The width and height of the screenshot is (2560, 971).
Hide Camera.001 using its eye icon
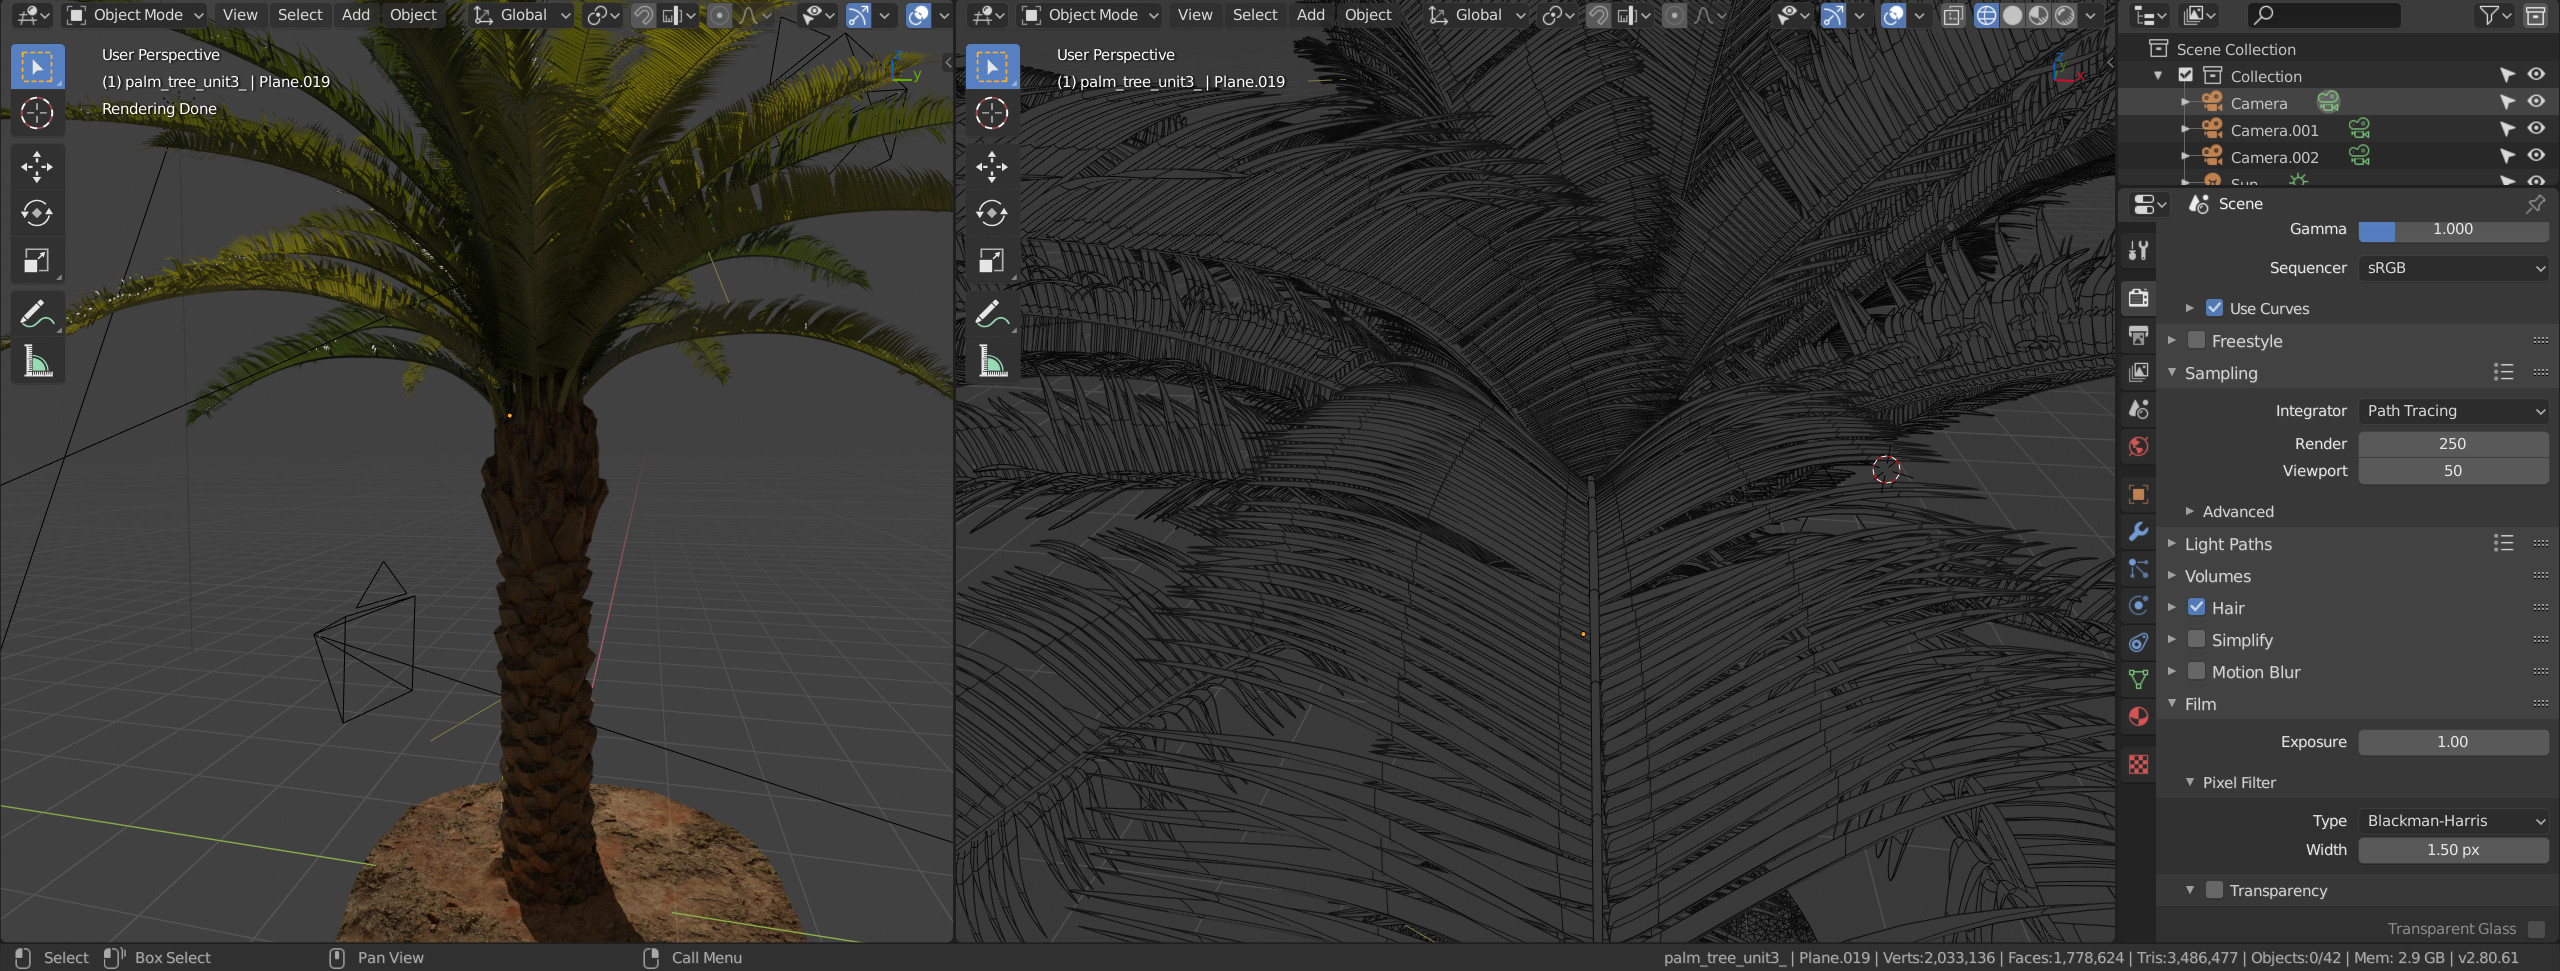pos(2536,129)
